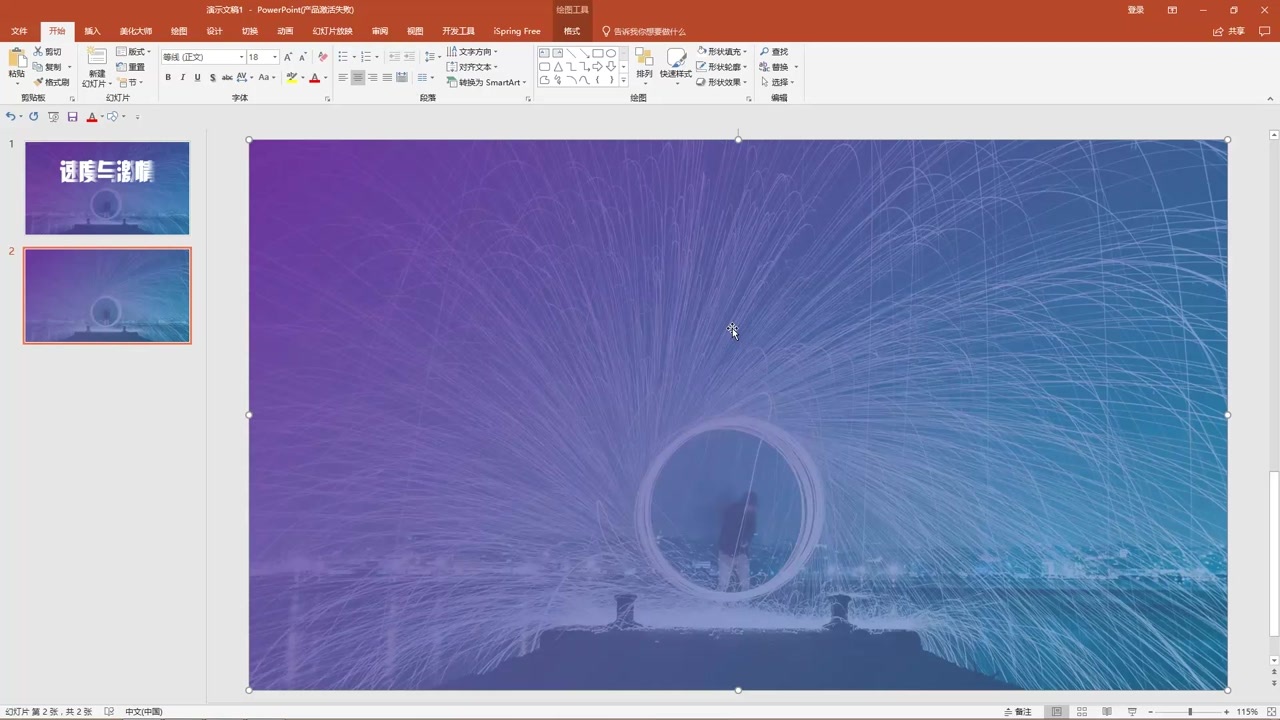Click Tell me what you want to do box
This screenshot has width=1280, height=720.
click(644, 31)
